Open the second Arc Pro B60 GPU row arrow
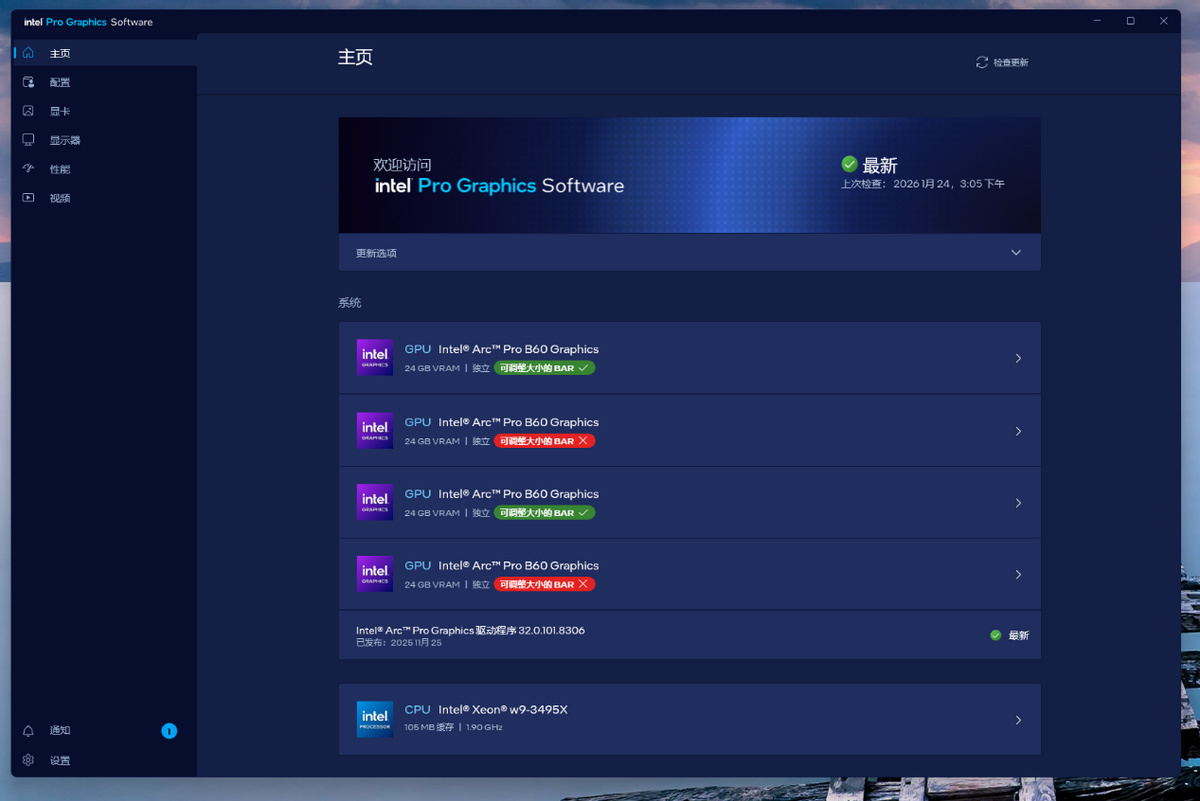Screen dimensions: 1200x801 (1018, 431)
